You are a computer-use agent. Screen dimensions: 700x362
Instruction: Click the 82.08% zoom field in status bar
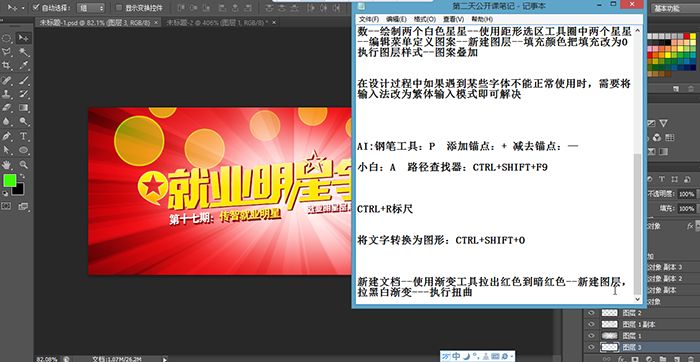47,358
